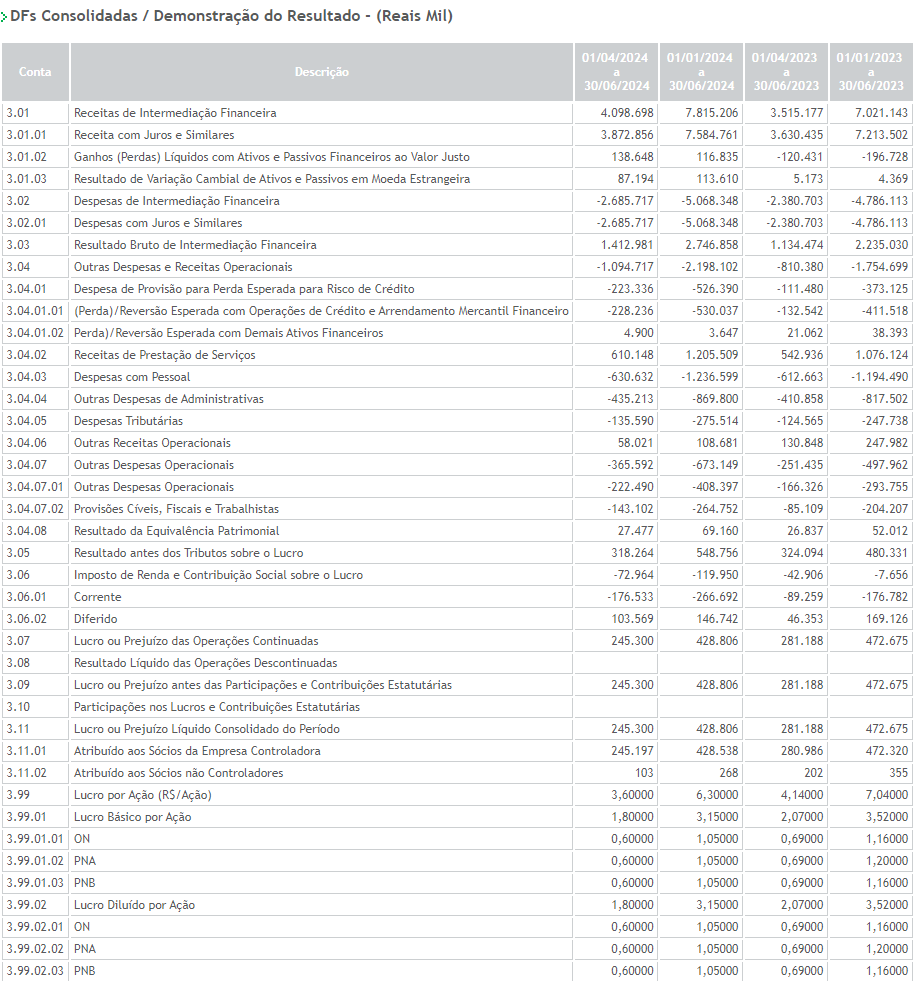Click Lucro por Ação (R$/Ação) label

click(143, 795)
